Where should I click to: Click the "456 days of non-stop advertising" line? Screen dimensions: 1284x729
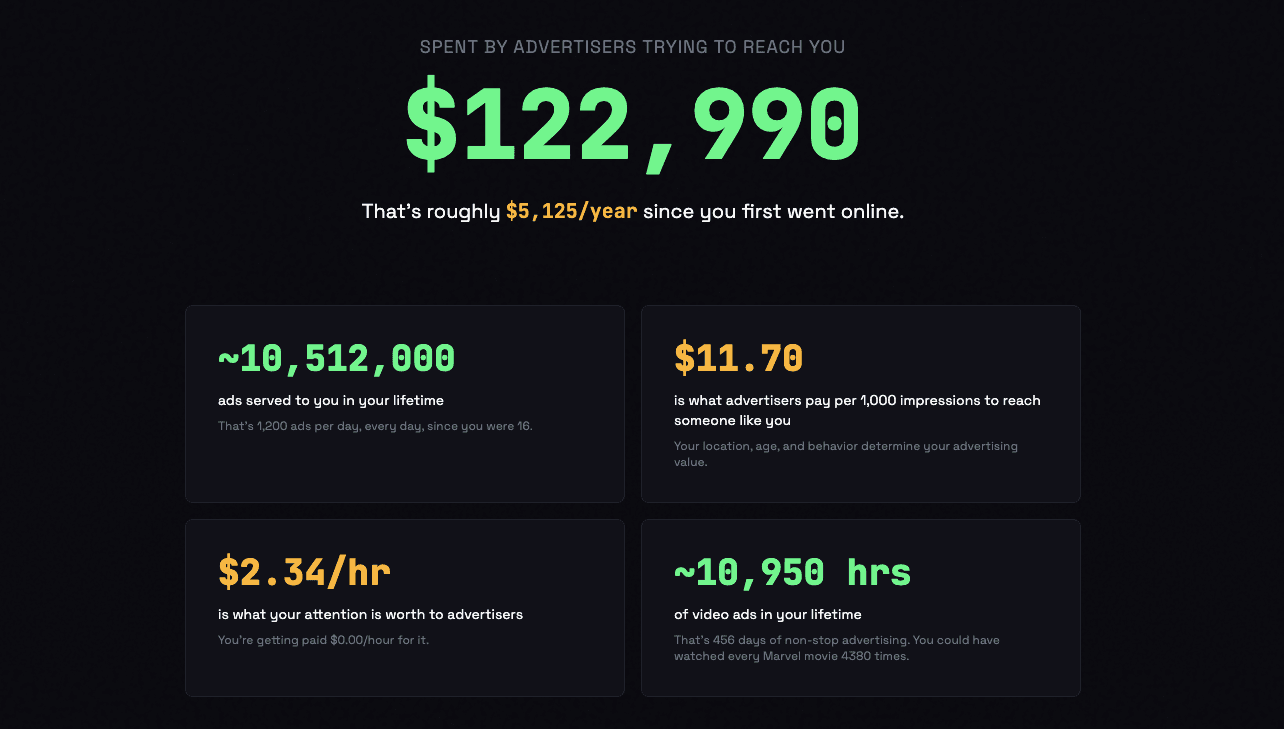coord(836,640)
